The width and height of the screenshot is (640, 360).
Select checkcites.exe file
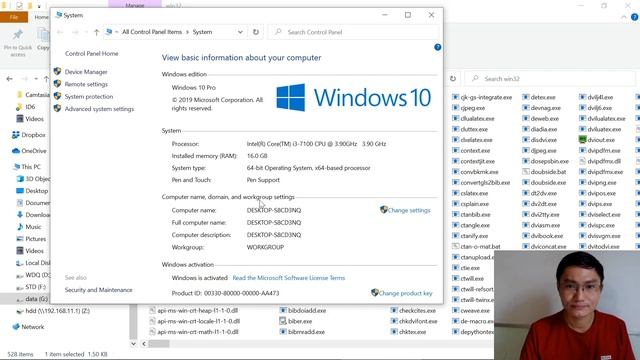tap(413, 311)
